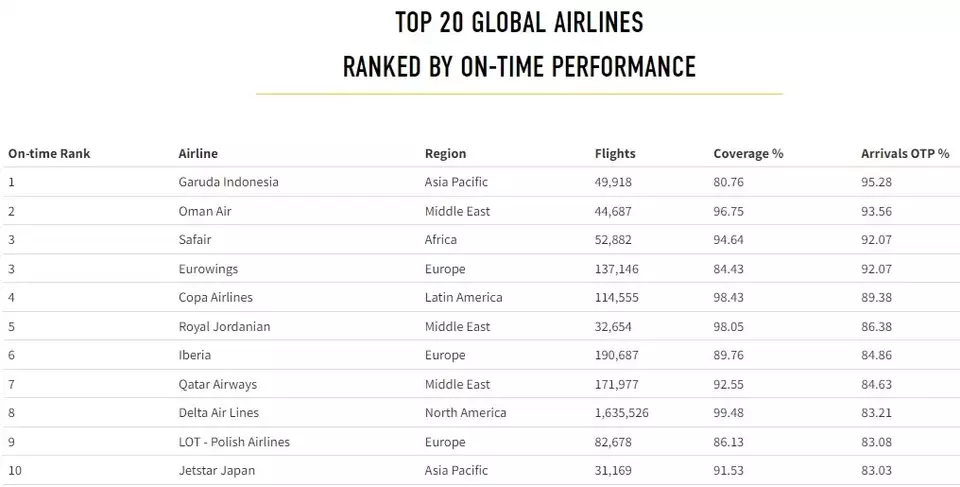Click the Region column header
The width and height of the screenshot is (960, 487).
[x=445, y=154]
